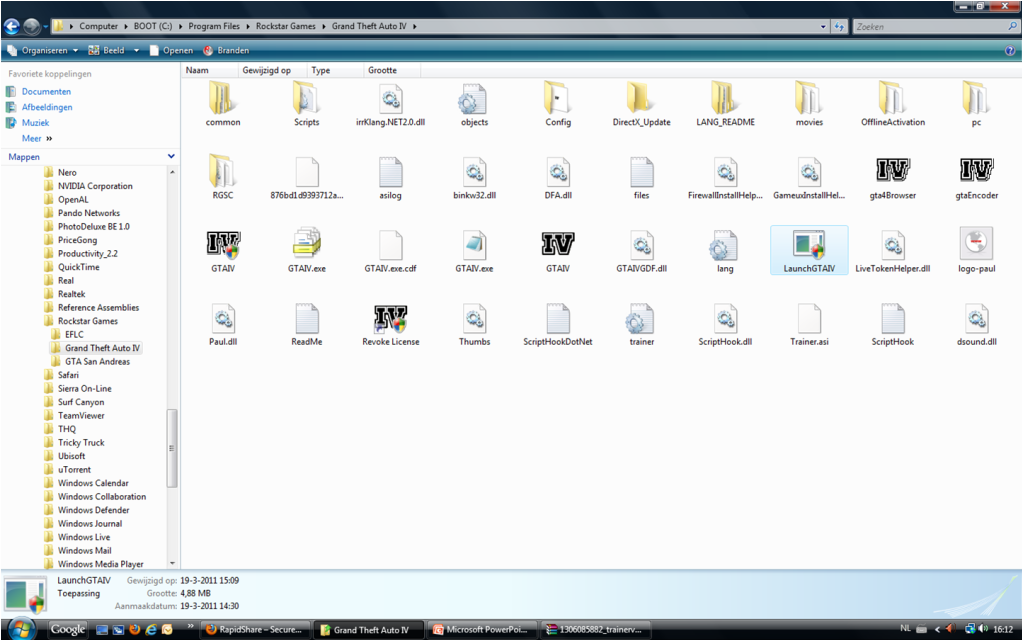Viewport: 1023px width, 641px height.
Task: Select the Paul.dll file
Action: point(223,324)
